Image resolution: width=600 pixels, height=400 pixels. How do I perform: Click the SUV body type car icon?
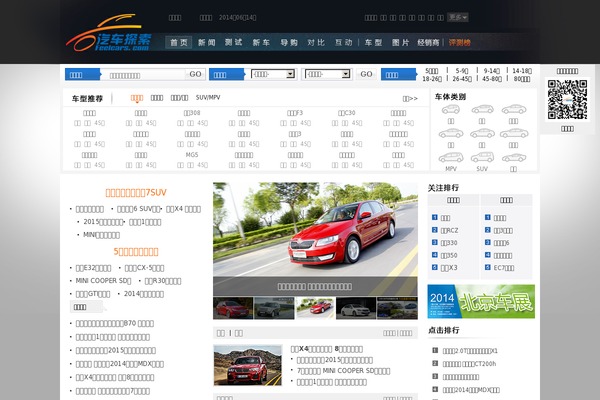pyautogui.click(x=482, y=157)
